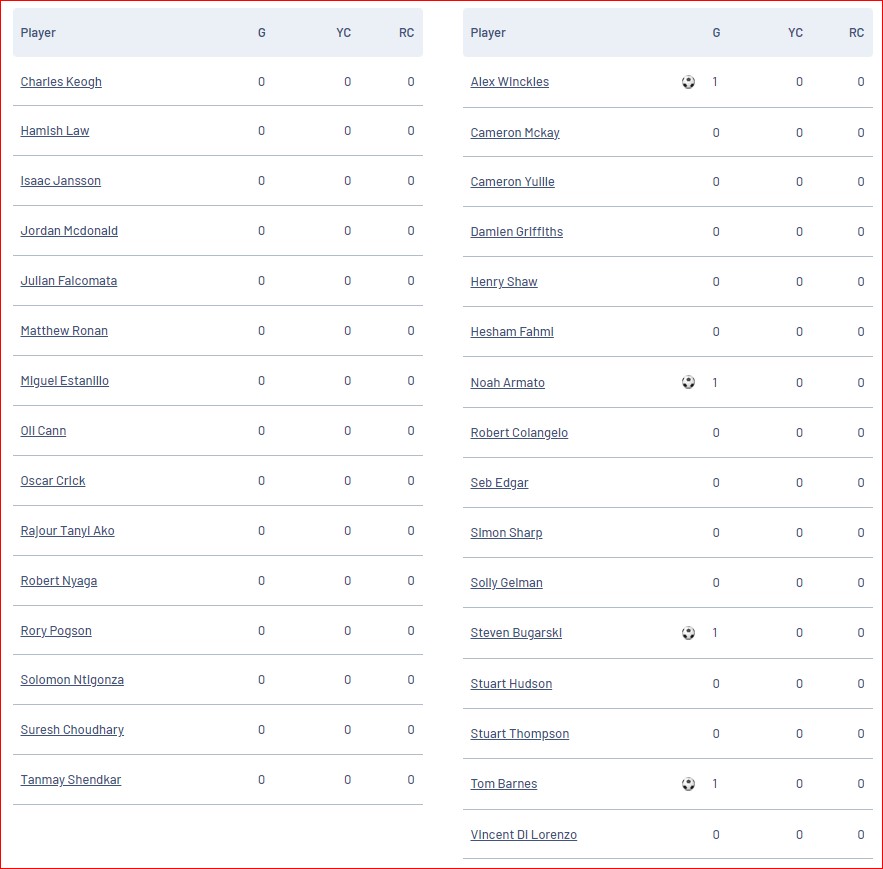This screenshot has width=883, height=869.
Task: Click the soccer ball icon for Tom Barnes
Action: (688, 784)
